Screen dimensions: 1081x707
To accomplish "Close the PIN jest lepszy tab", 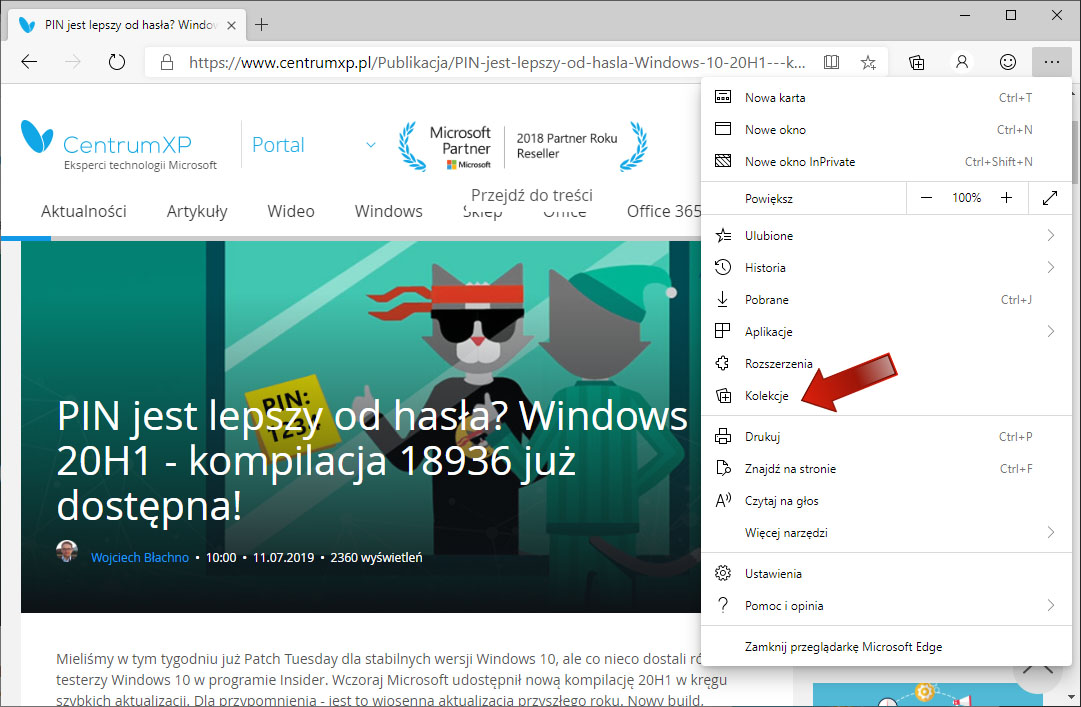I will click(x=232, y=25).
